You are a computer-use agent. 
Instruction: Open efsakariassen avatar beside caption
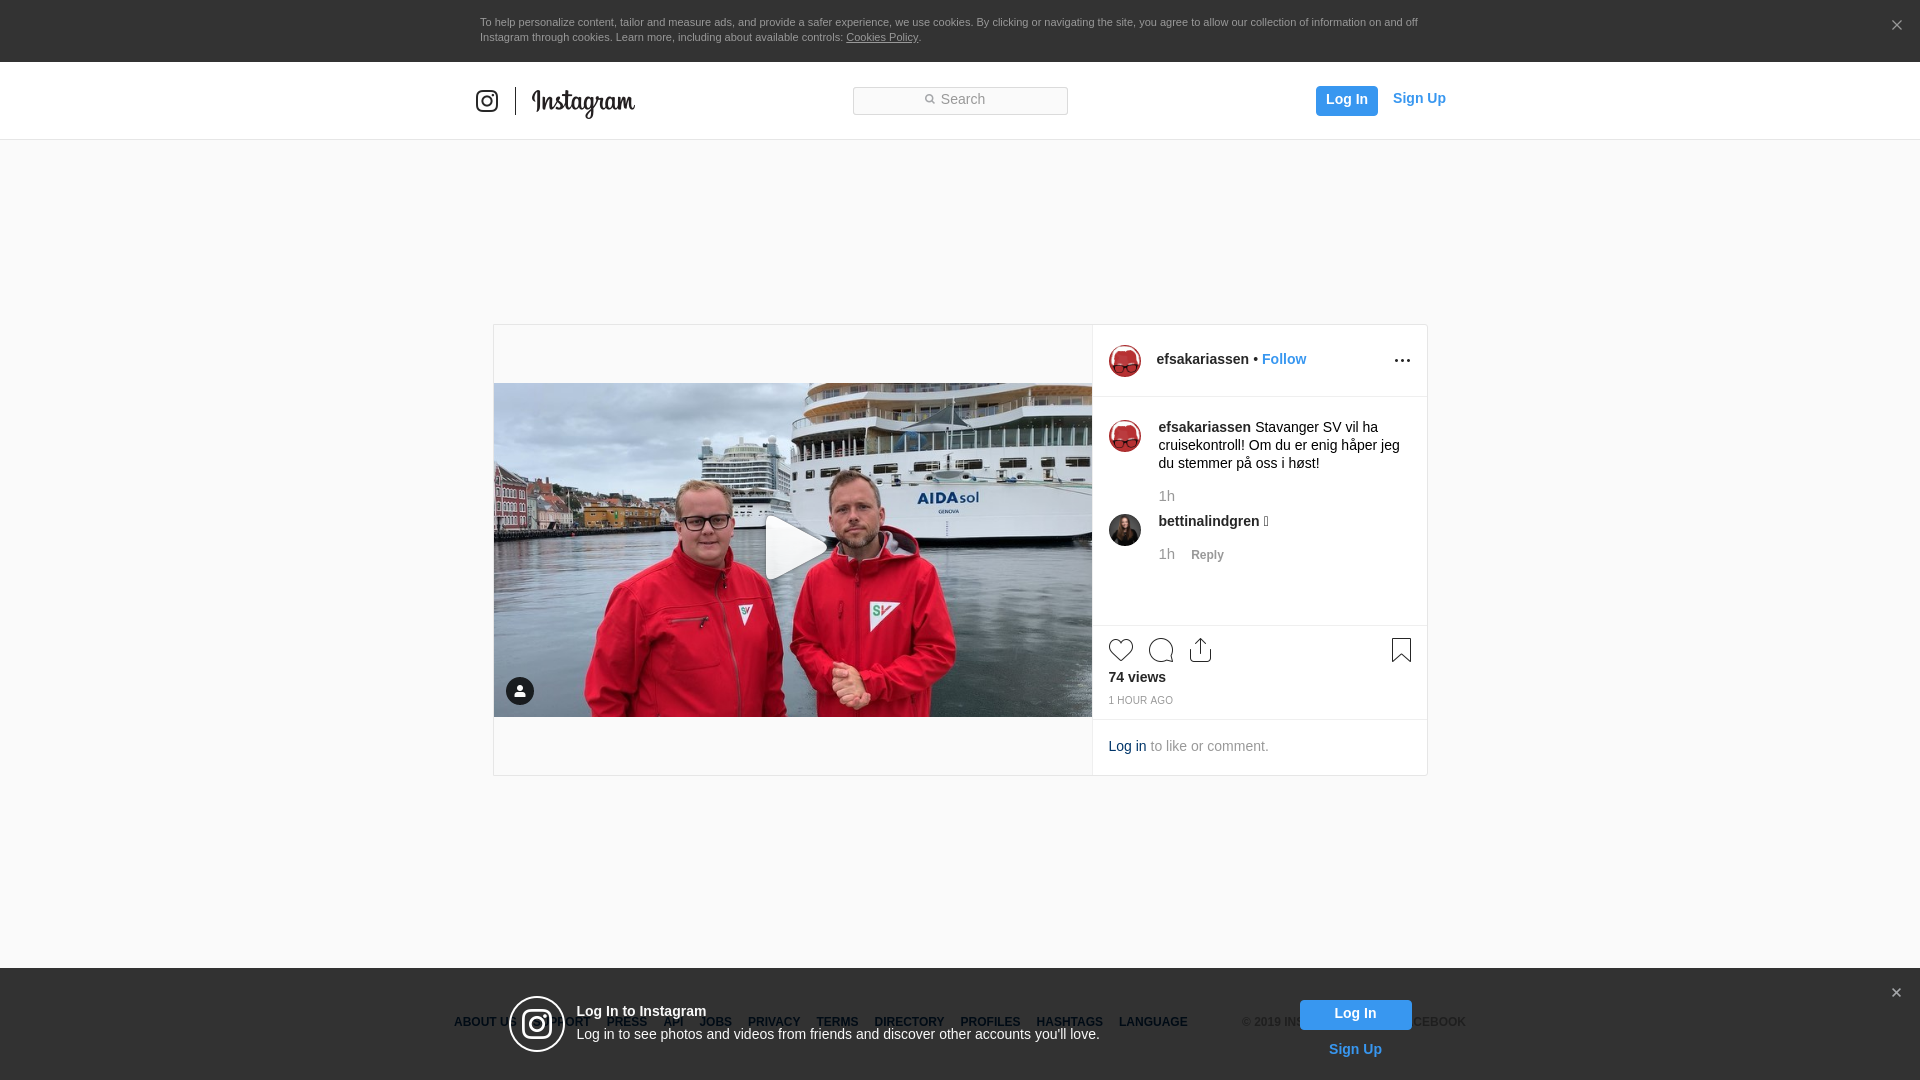[1124, 436]
